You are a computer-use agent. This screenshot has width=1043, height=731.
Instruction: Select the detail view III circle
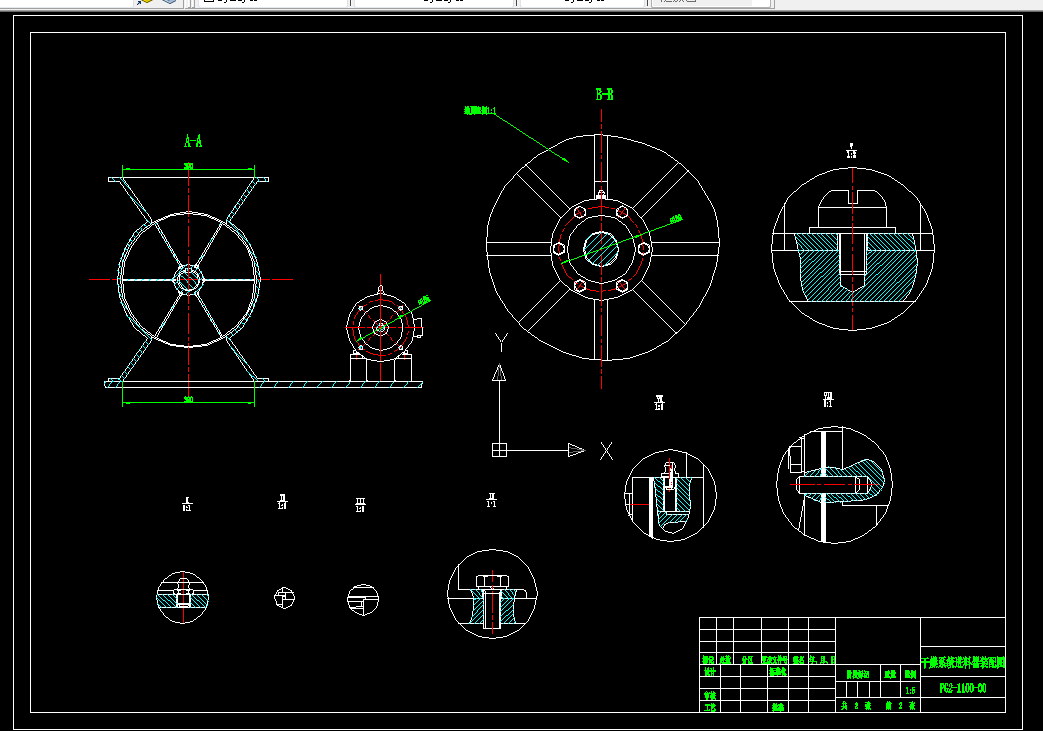click(x=363, y=599)
